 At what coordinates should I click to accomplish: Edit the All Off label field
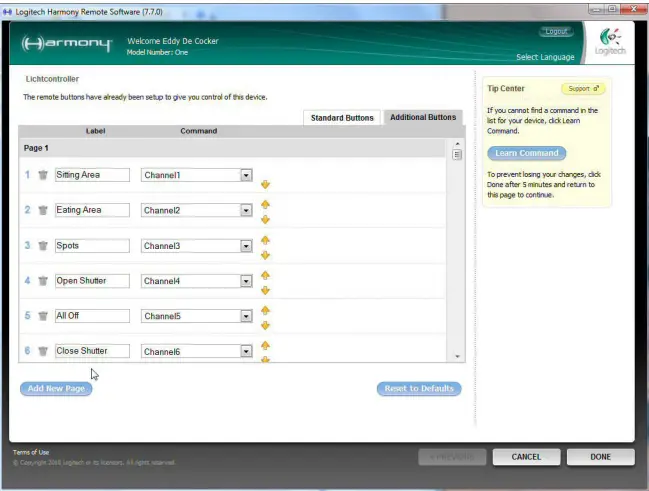pos(92,316)
